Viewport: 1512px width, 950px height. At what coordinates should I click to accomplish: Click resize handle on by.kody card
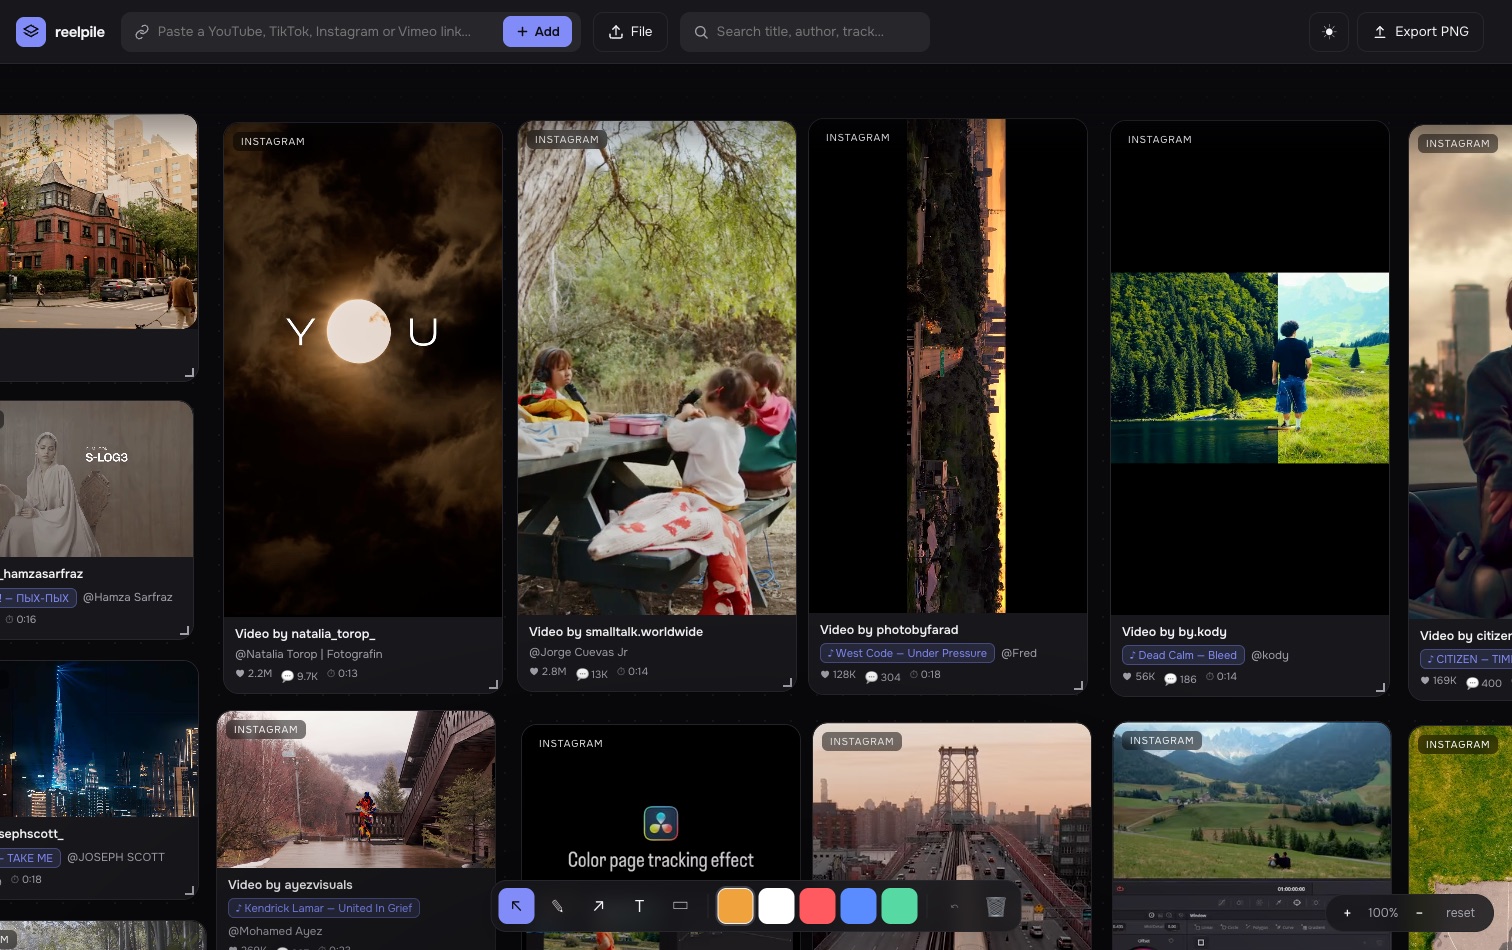[x=1380, y=687]
